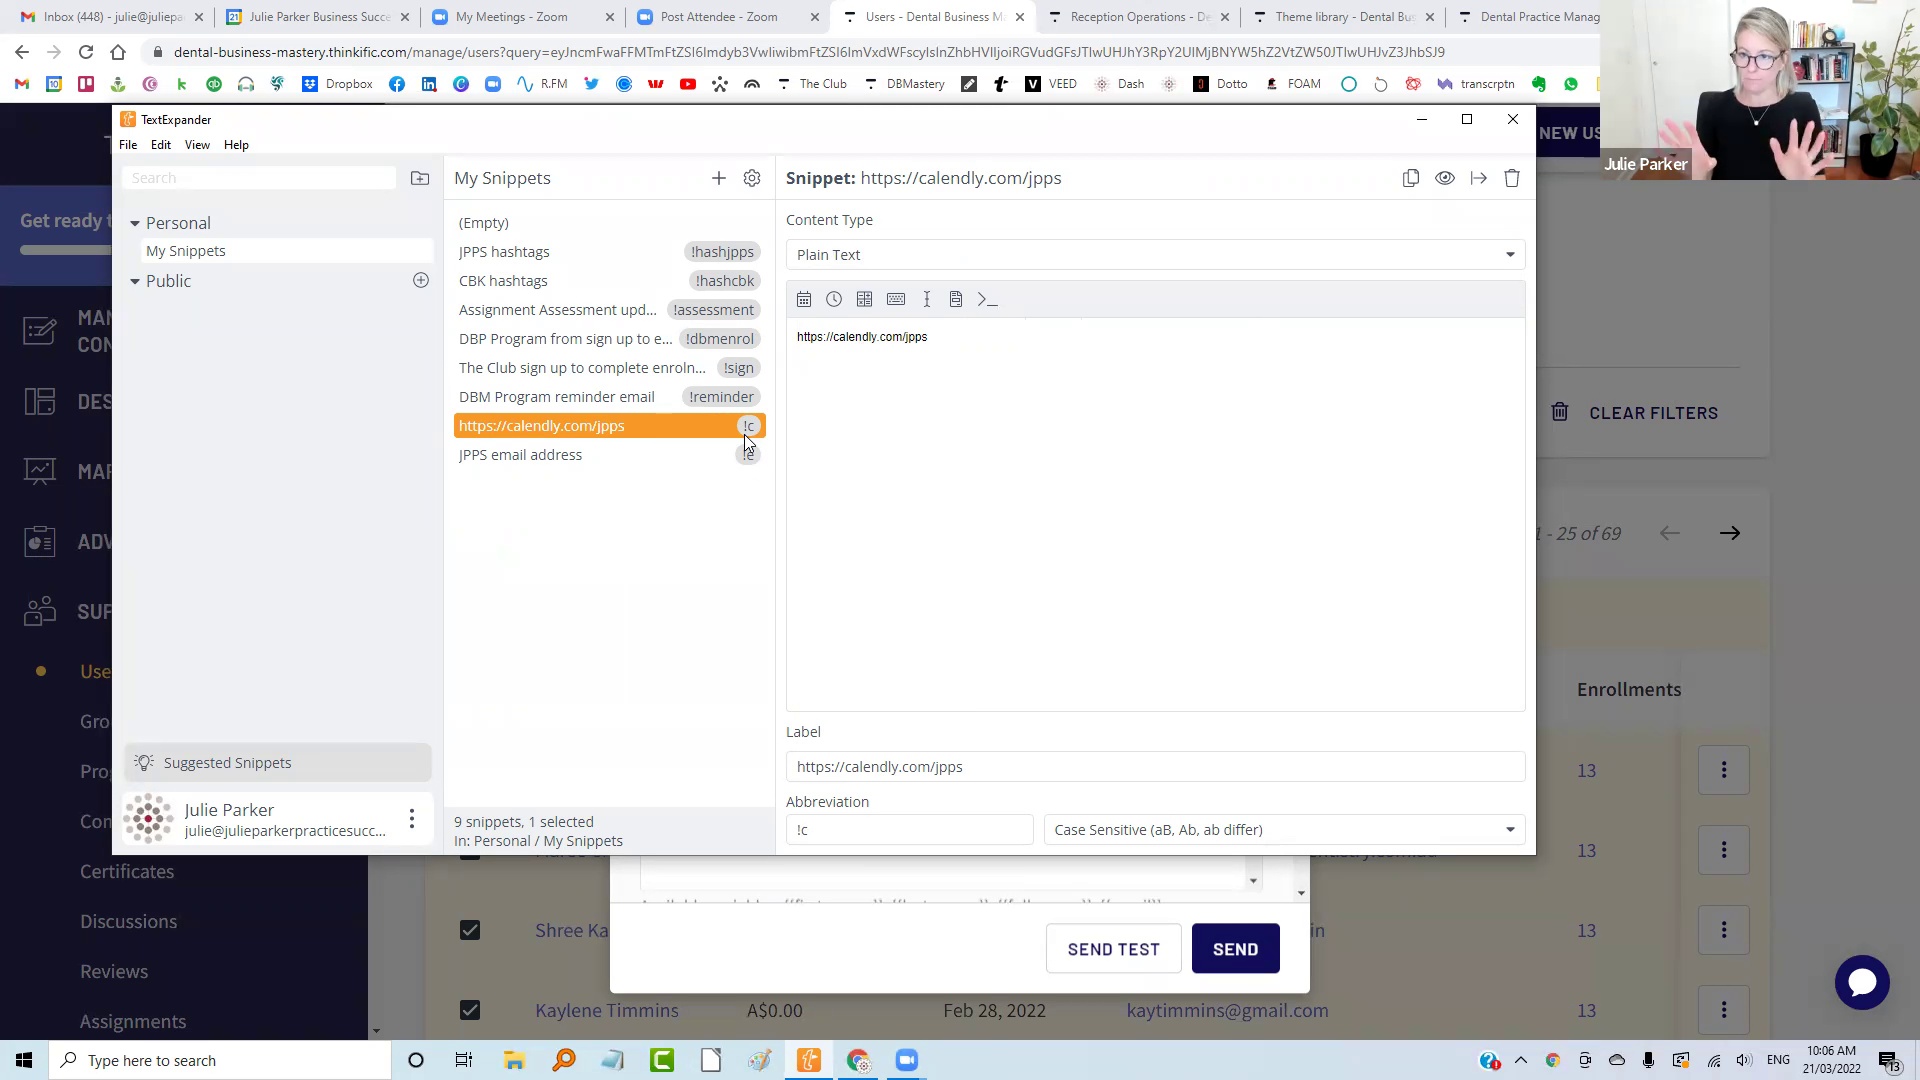This screenshot has width=1920, height=1080.
Task: Delete the snippet using trash icon
Action: (x=1512, y=178)
